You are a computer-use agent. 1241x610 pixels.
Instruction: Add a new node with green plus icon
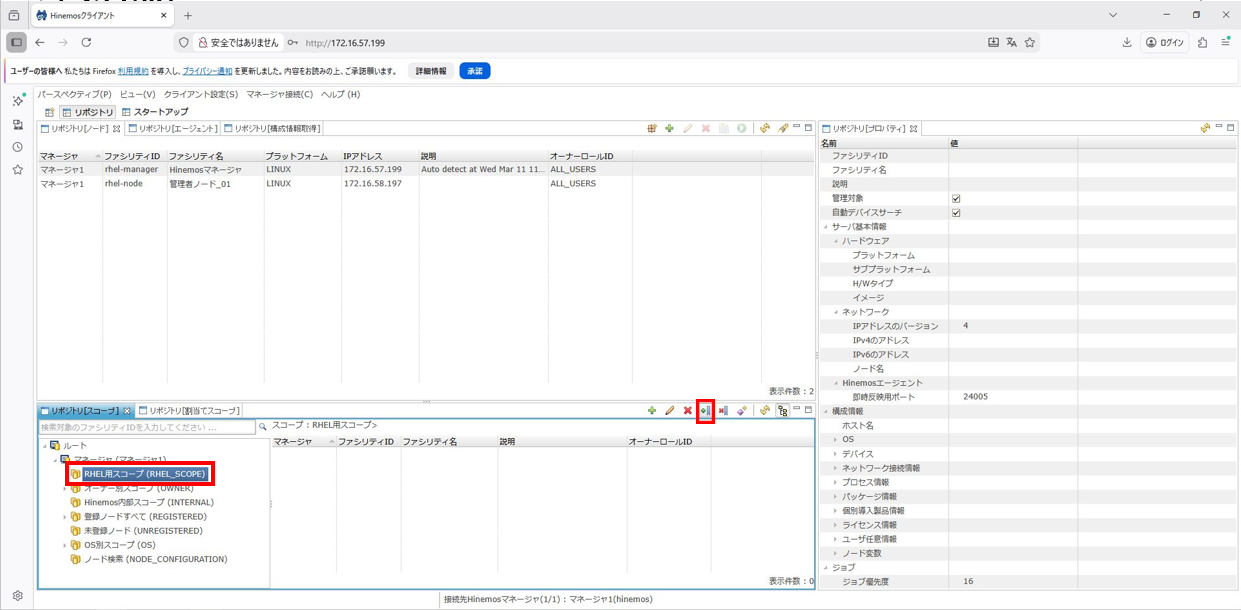click(669, 128)
